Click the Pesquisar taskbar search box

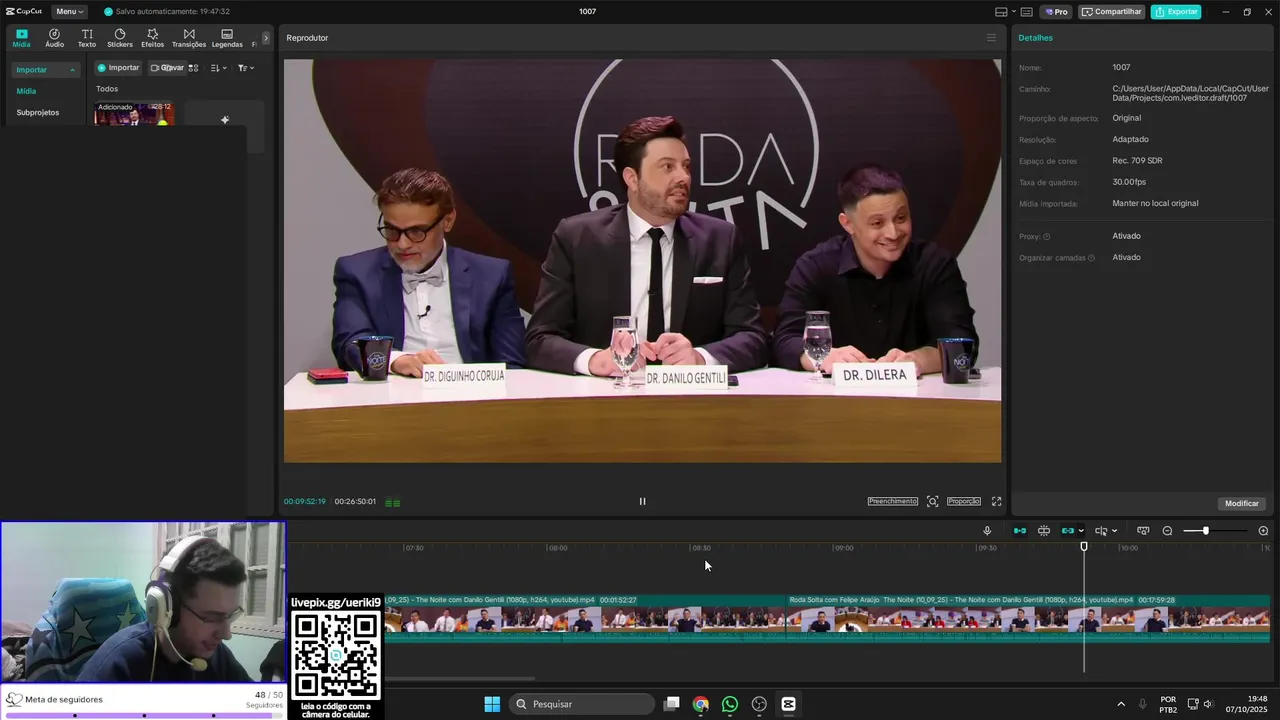583,704
